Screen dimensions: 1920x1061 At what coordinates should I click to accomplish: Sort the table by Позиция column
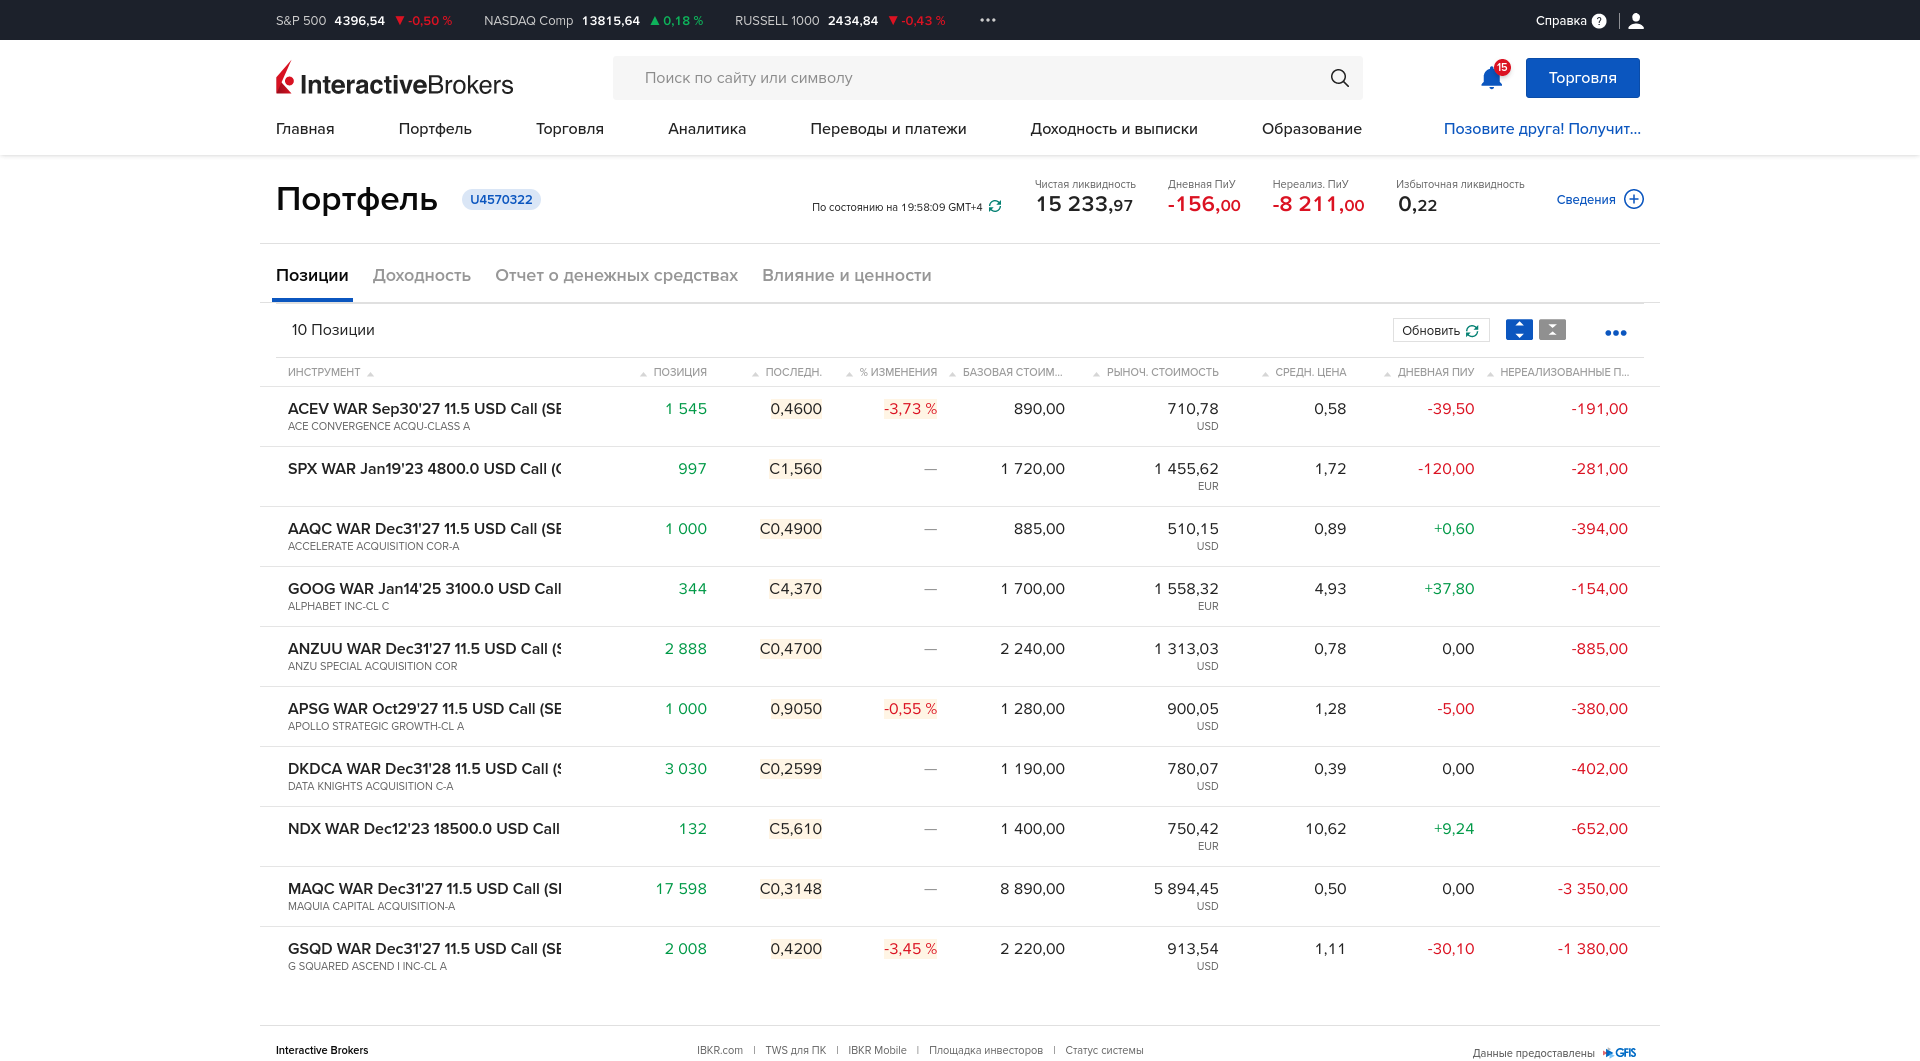pyautogui.click(x=679, y=372)
